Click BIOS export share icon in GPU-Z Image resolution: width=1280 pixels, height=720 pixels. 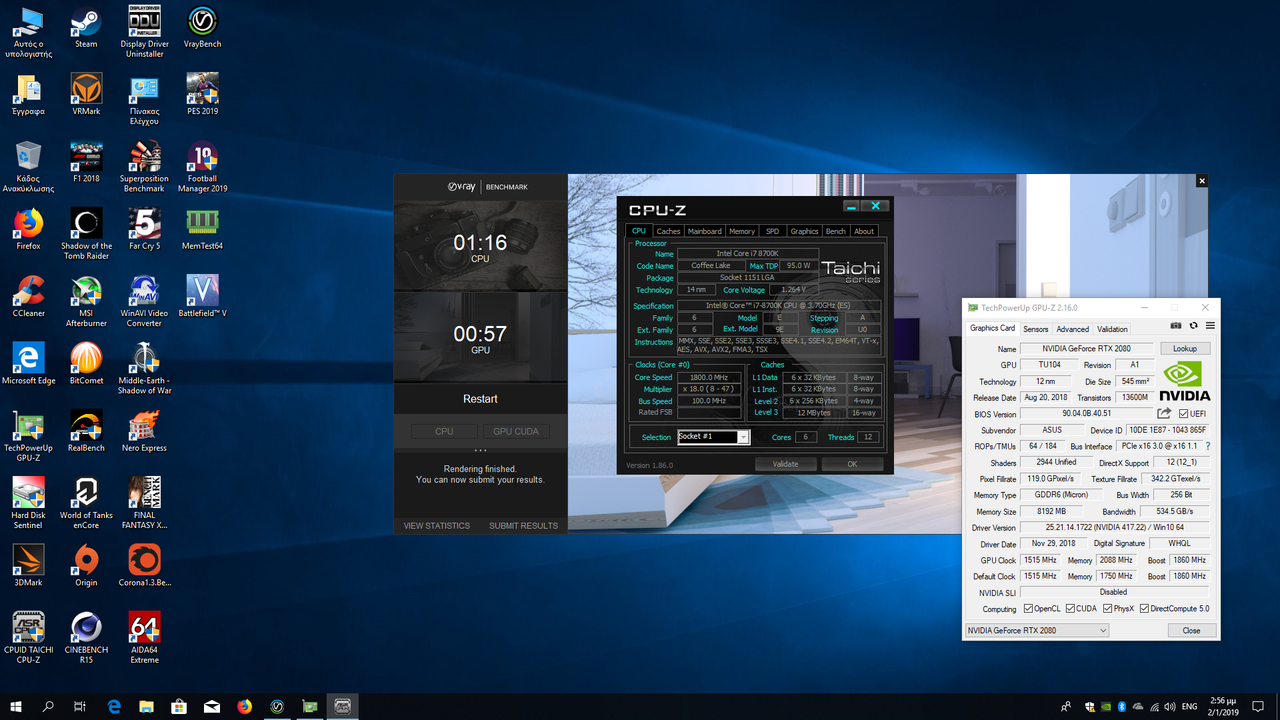click(x=1165, y=413)
